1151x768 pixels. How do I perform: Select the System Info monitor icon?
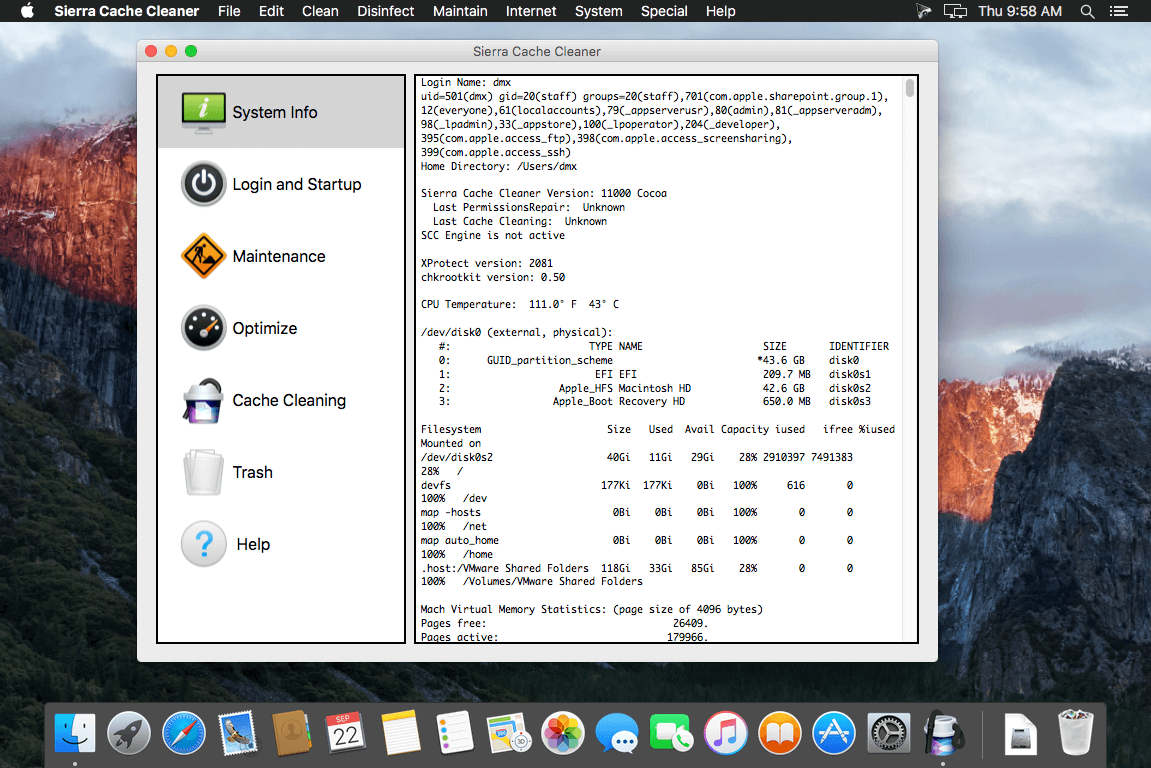[203, 112]
